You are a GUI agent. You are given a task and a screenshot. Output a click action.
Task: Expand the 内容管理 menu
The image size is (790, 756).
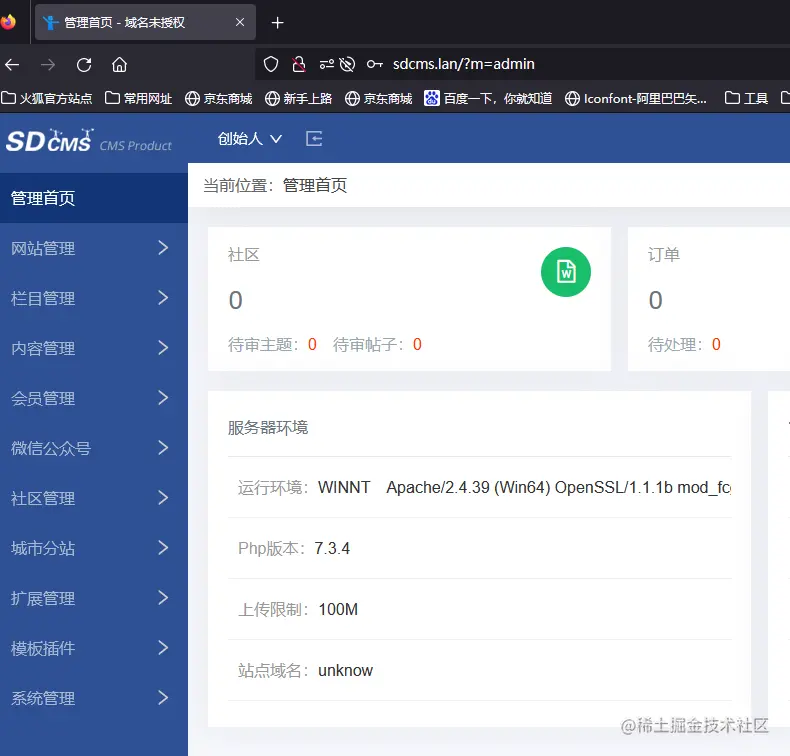[x=94, y=348]
